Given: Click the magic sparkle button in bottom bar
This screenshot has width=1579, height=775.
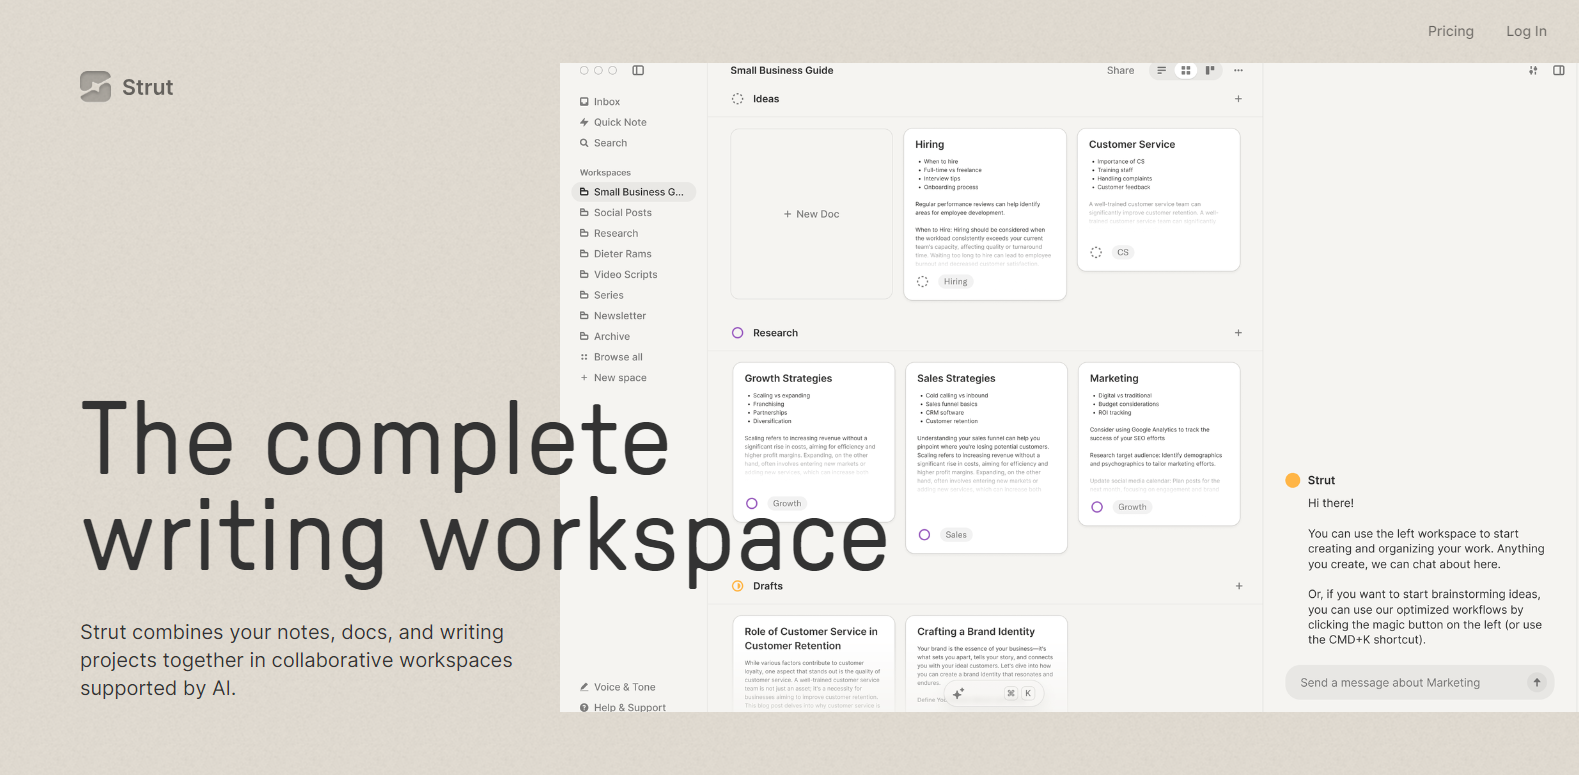Looking at the screenshot, I should click(958, 693).
